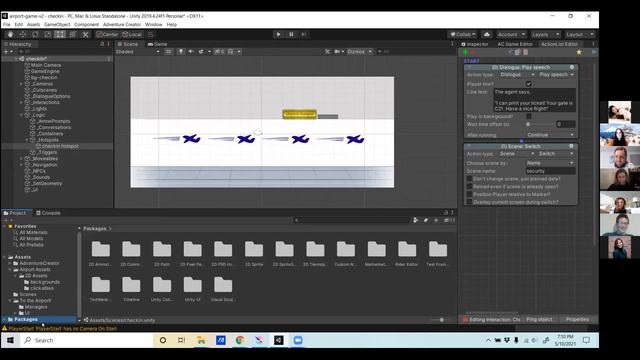Open the After running Continue dropdown
This screenshot has height=360, width=640.
pos(550,135)
